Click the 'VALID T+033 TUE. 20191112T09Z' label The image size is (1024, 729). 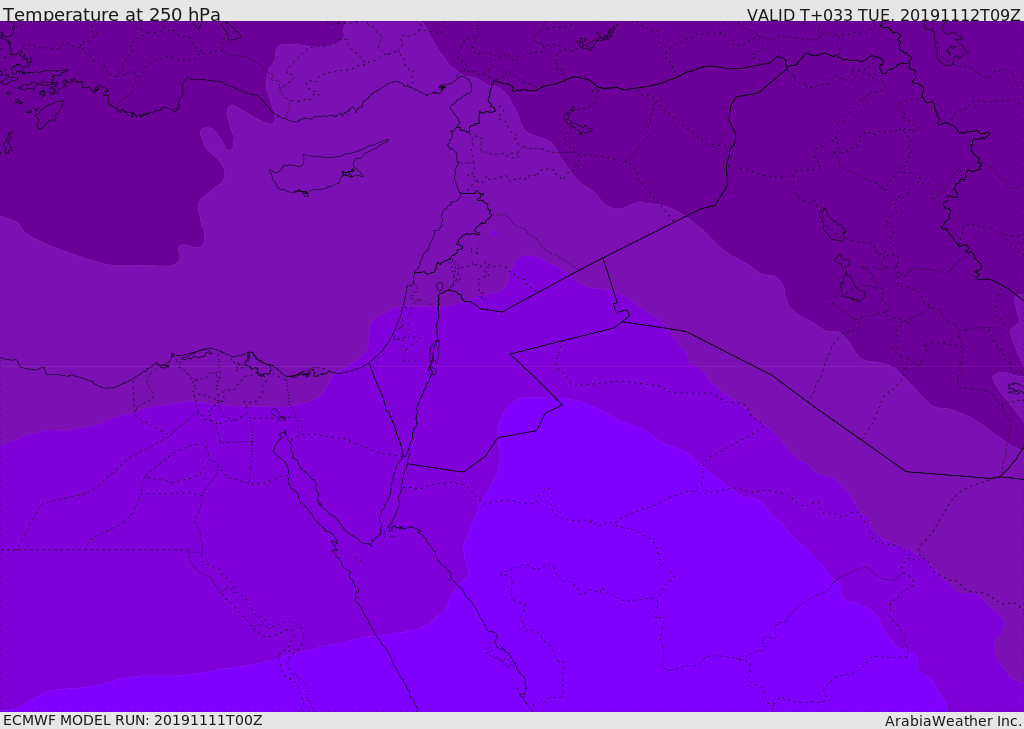[x=884, y=15]
